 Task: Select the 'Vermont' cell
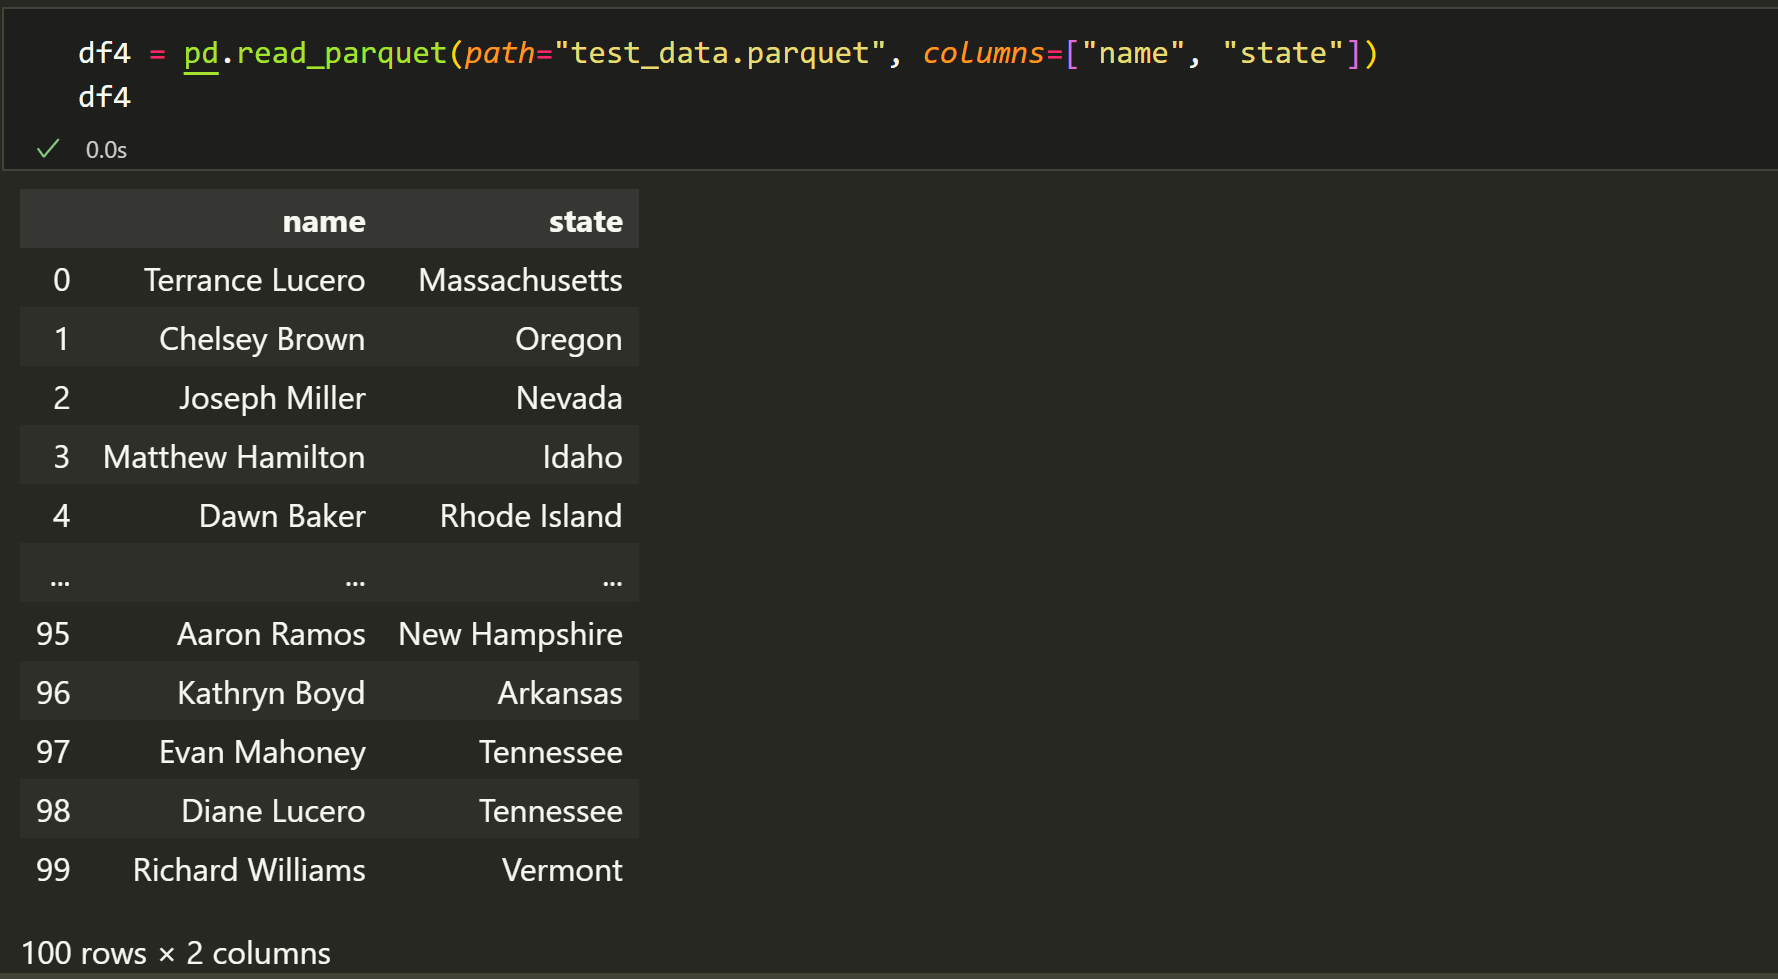point(562,870)
